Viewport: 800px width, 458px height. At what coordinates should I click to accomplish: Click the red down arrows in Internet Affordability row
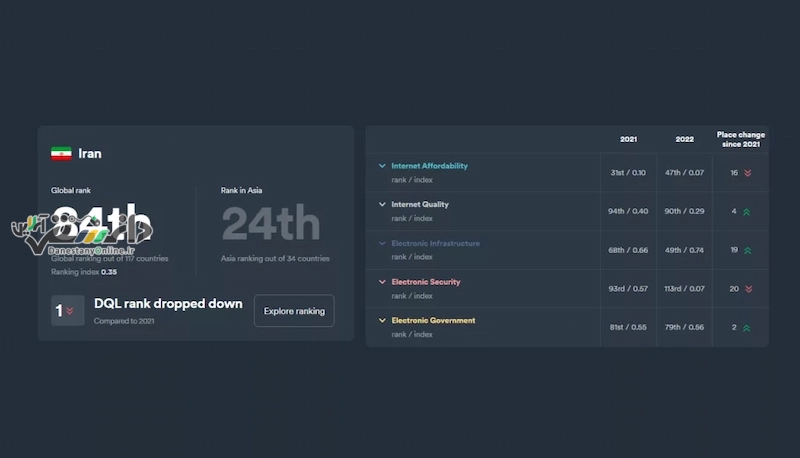pyautogui.click(x=747, y=173)
